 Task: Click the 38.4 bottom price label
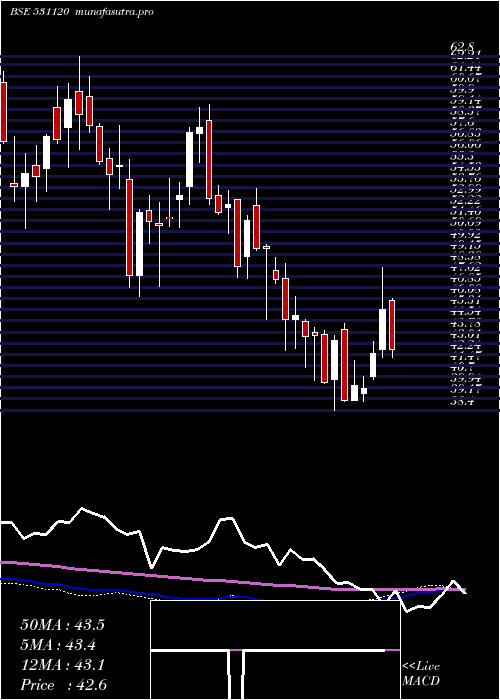click(x=462, y=402)
